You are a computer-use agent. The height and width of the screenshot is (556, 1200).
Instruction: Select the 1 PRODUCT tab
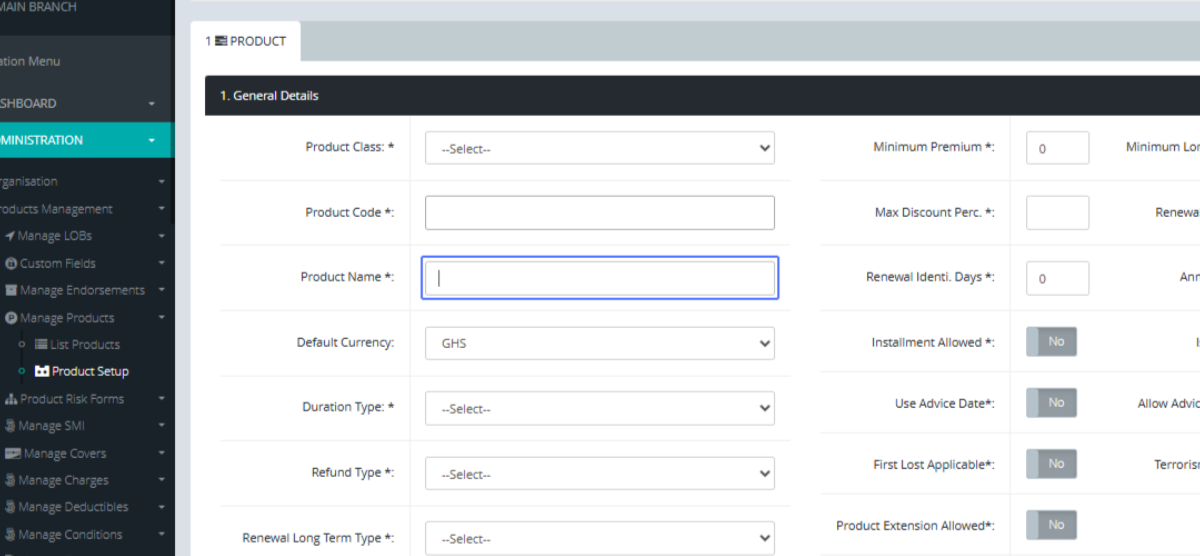pyautogui.click(x=246, y=41)
